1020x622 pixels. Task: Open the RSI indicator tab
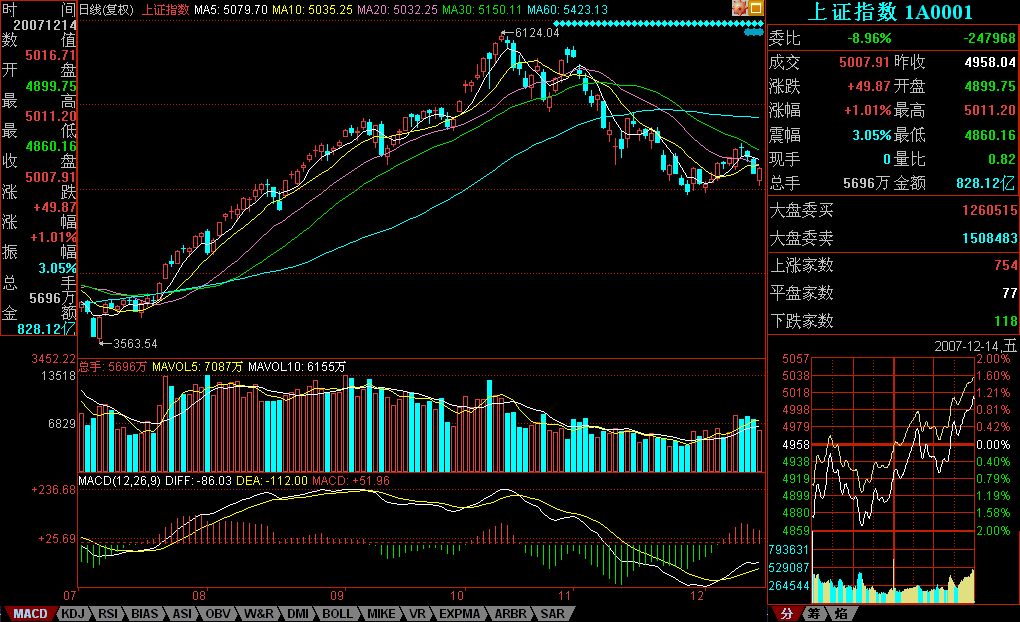[108, 613]
